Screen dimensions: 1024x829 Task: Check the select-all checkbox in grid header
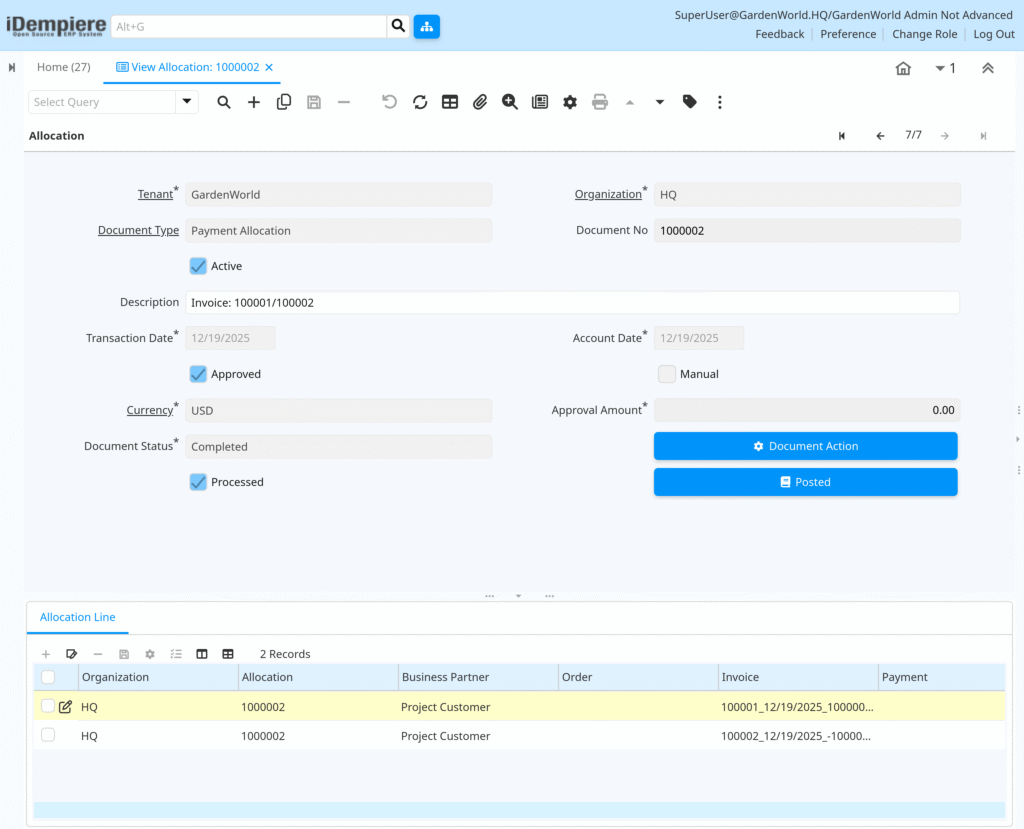coord(48,677)
